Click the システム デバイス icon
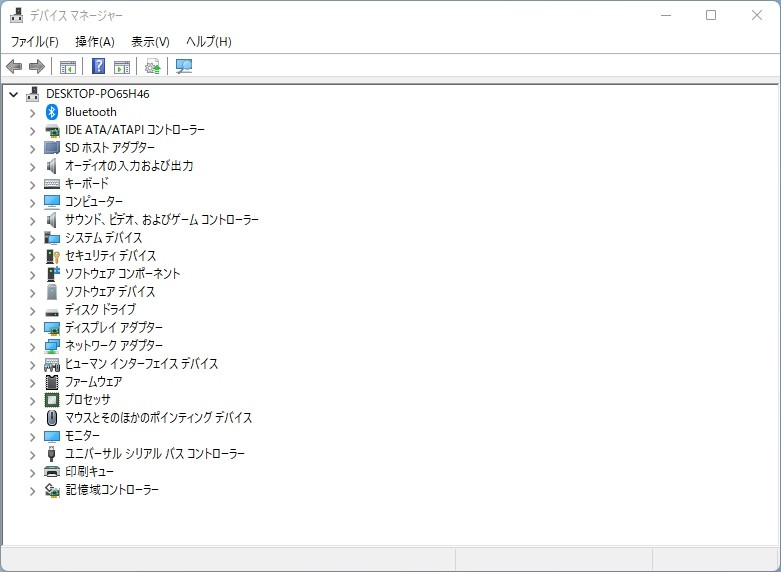 tap(52, 238)
